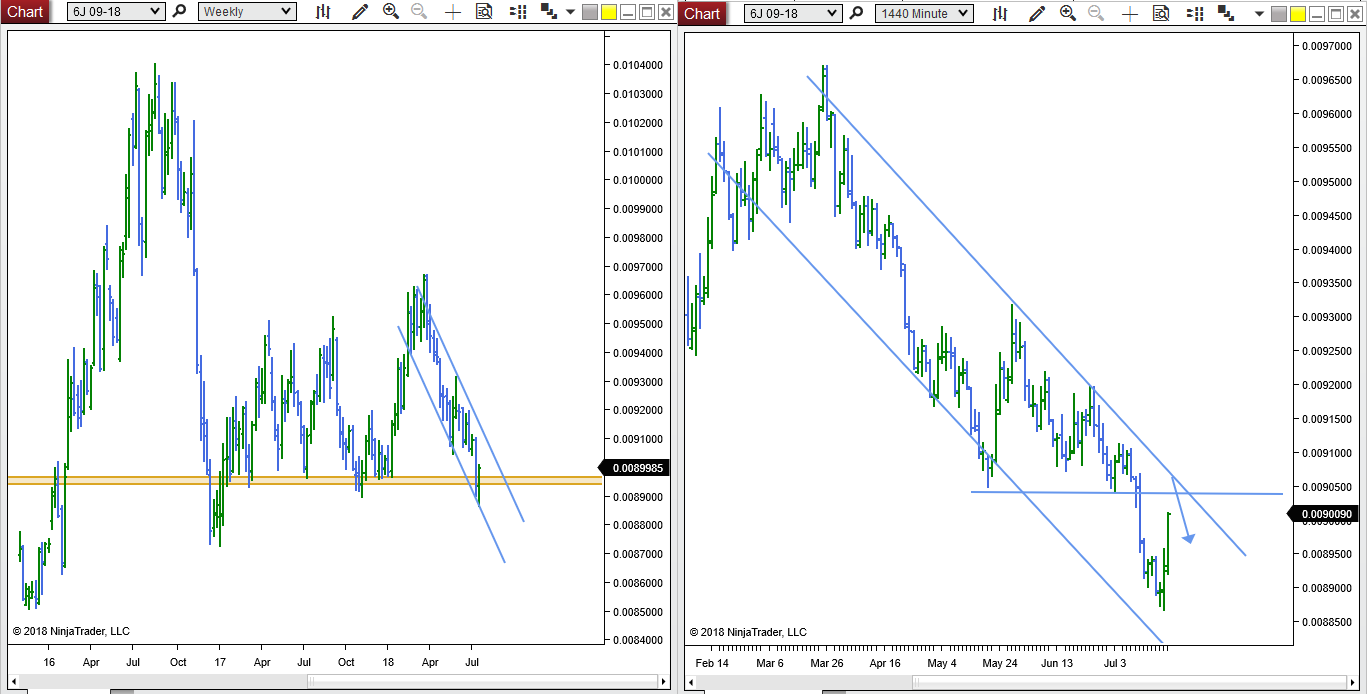1367x694 pixels.
Task: Click the left arrow of daily chart's horizontal scrollbar
Action: [689, 682]
